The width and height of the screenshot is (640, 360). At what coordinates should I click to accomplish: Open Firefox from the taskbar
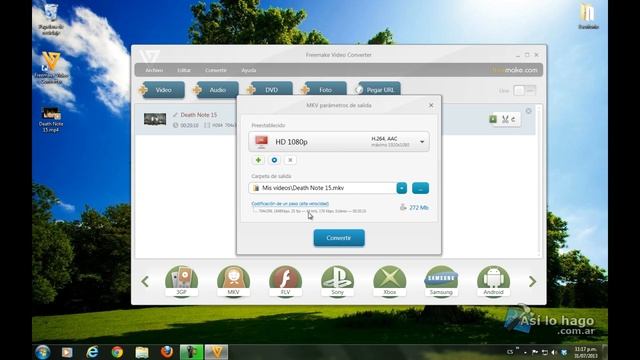tap(167, 352)
